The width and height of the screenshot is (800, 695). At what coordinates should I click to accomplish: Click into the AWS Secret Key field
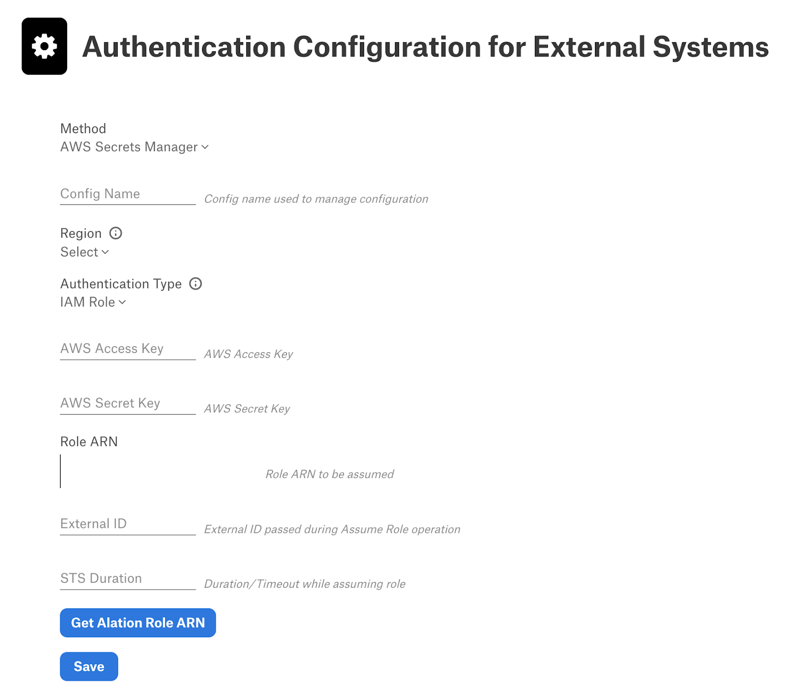pyautogui.click(x=128, y=404)
